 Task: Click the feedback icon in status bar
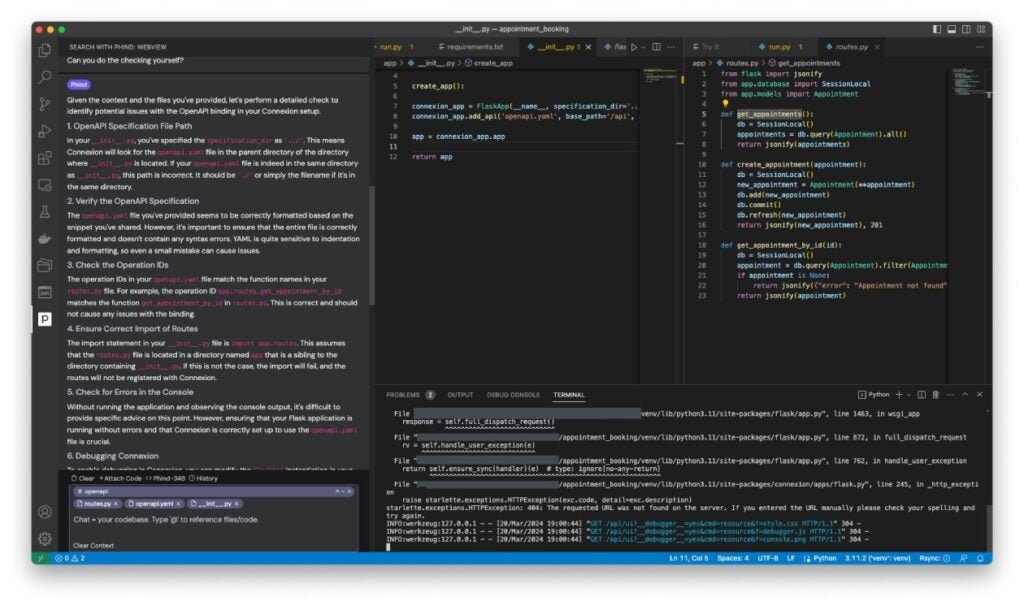tap(964, 558)
